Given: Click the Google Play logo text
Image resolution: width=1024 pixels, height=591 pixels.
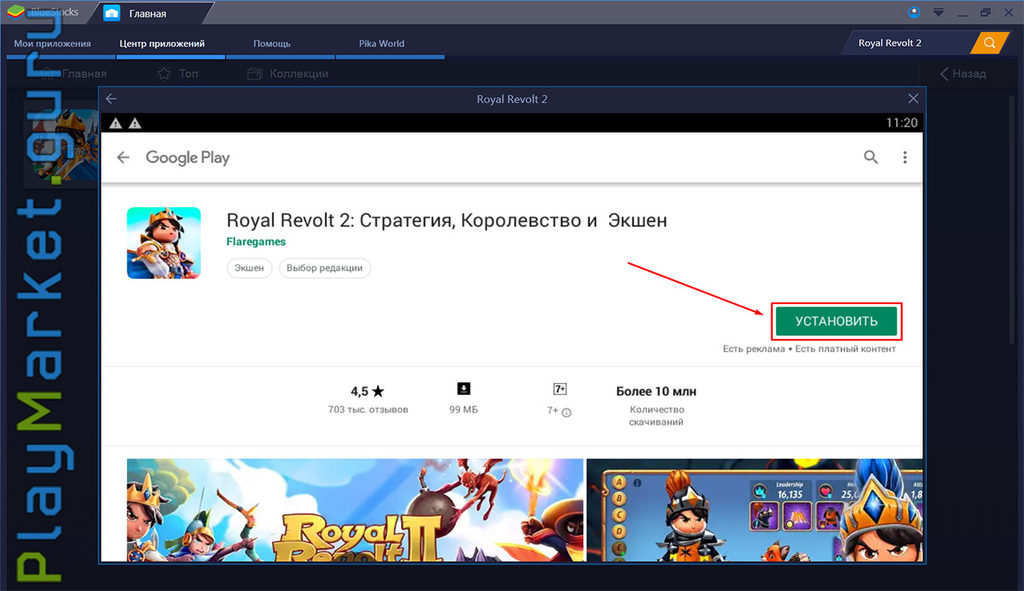Looking at the screenshot, I should pos(187,157).
